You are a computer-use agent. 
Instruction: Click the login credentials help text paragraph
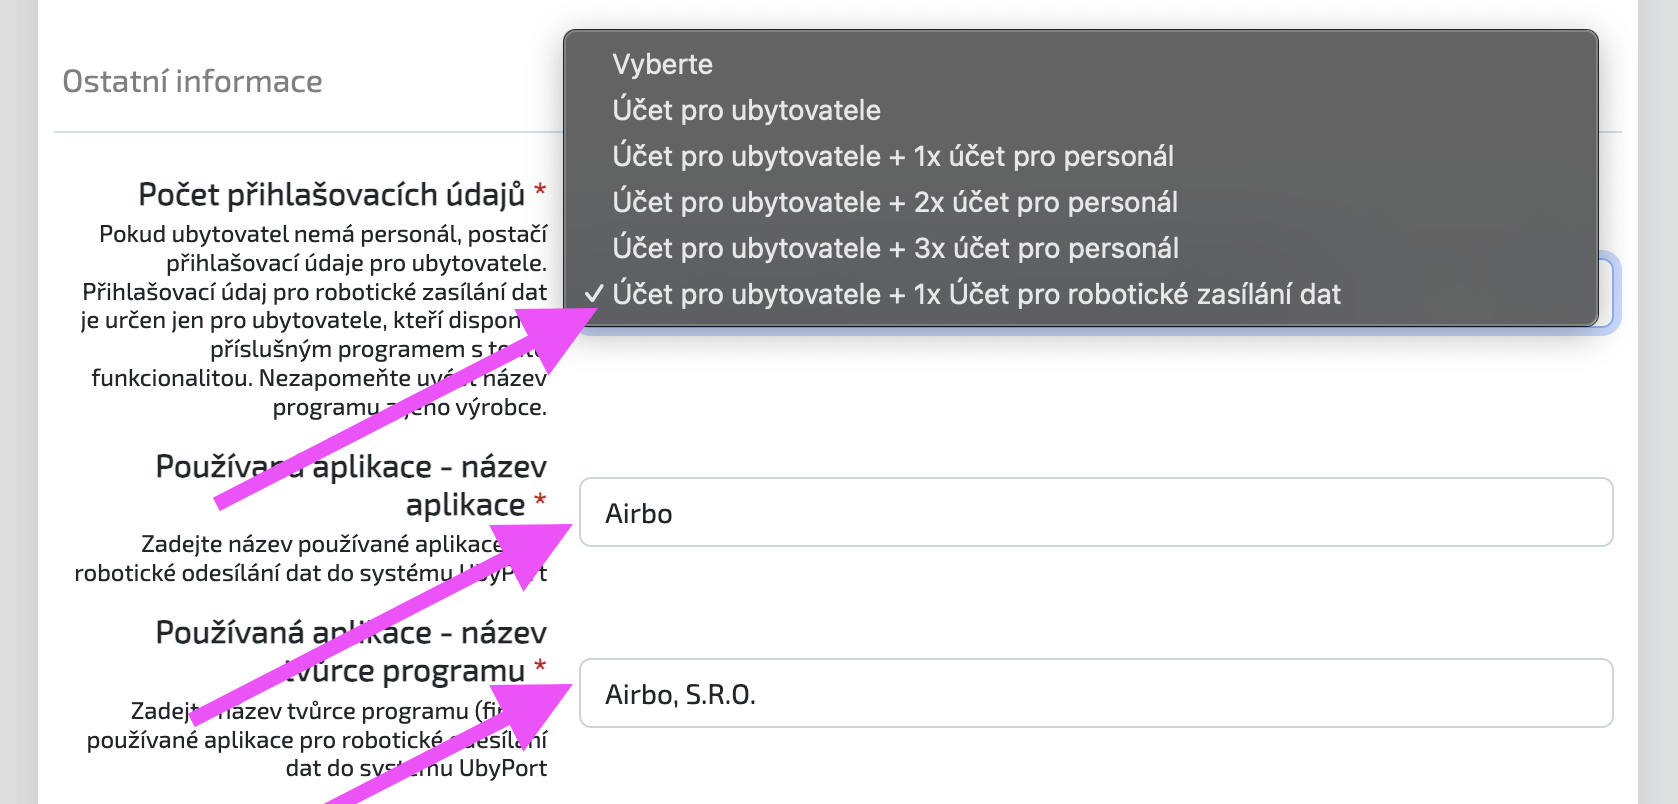click(314, 320)
